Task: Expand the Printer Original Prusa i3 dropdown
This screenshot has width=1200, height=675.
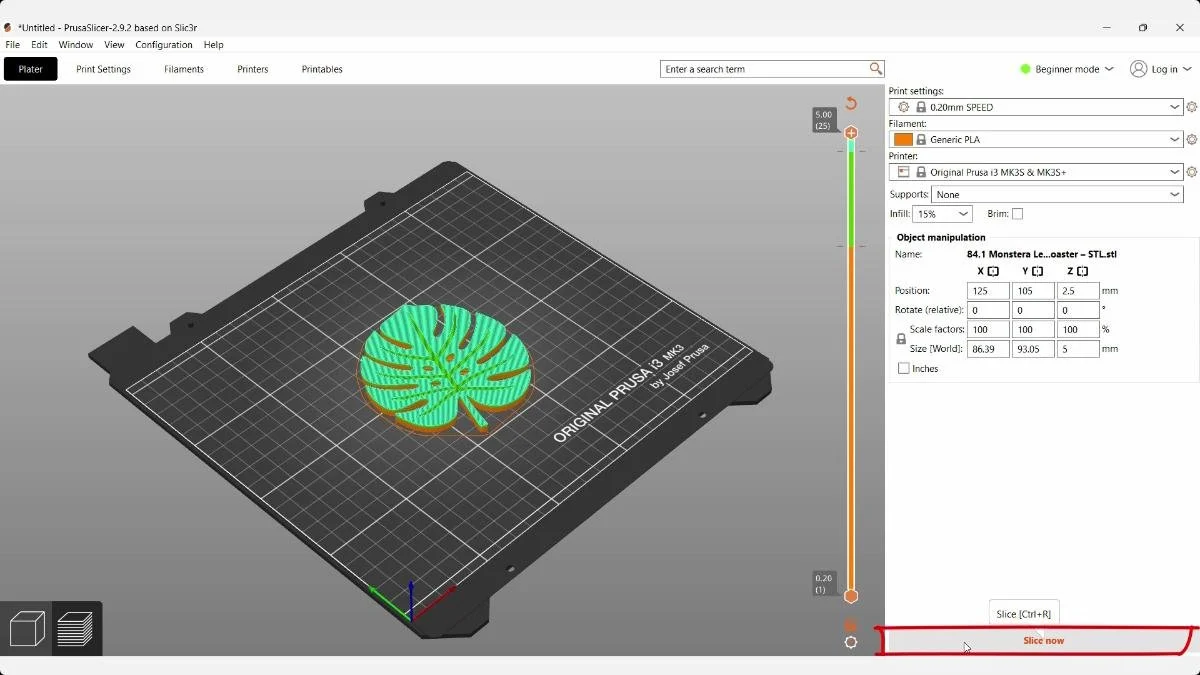Action: point(1036,172)
